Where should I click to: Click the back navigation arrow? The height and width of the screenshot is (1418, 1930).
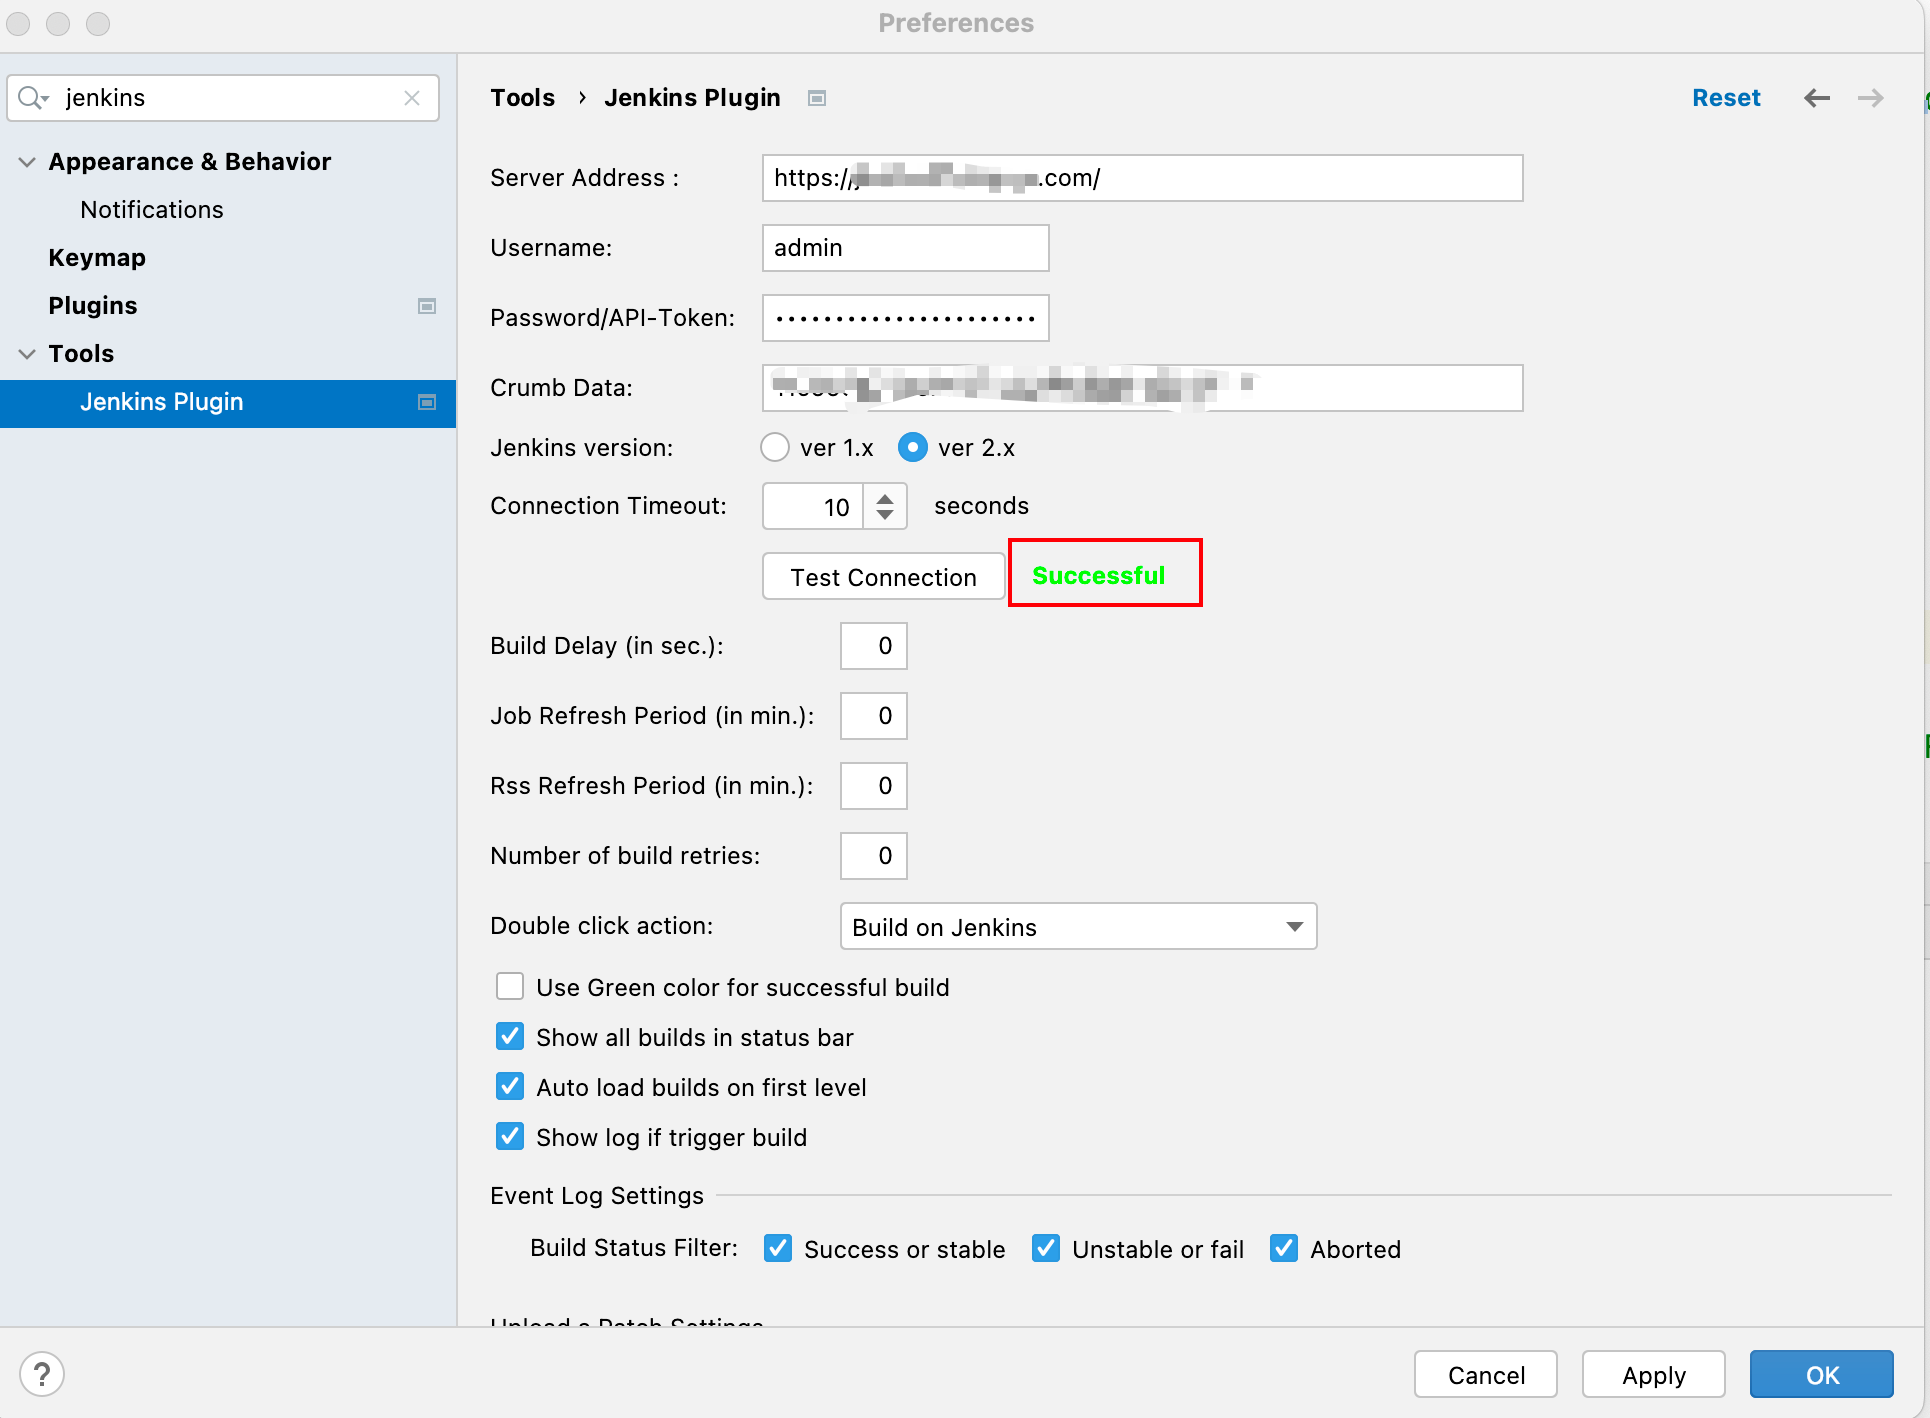(1816, 98)
